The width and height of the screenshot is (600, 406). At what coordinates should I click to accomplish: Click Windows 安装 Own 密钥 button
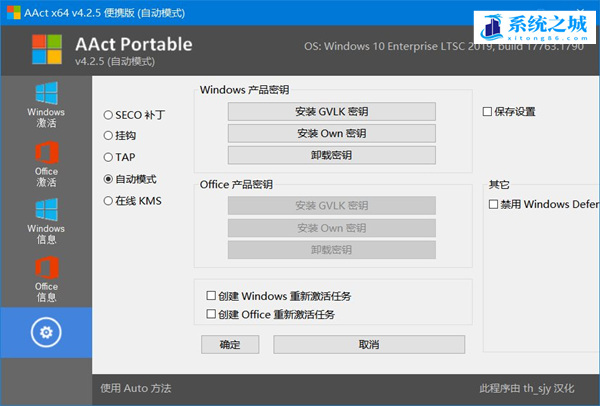click(x=331, y=133)
